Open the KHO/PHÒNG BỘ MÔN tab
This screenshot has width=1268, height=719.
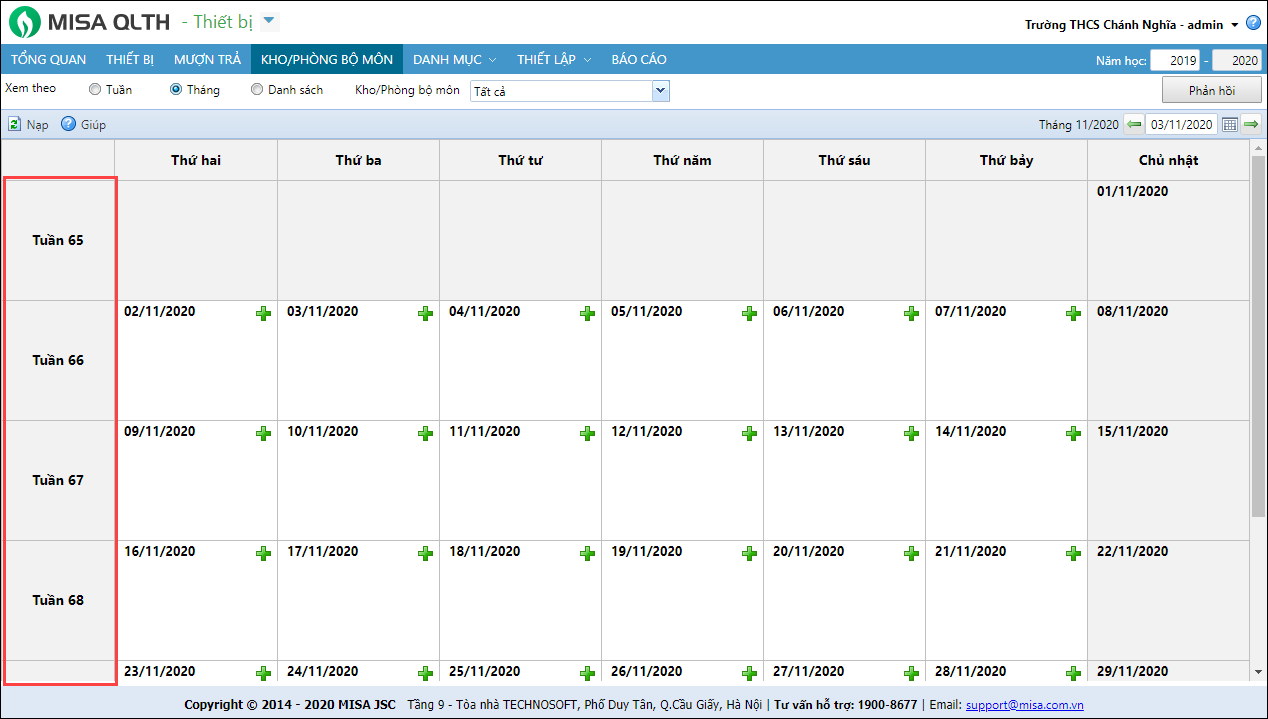tap(327, 59)
